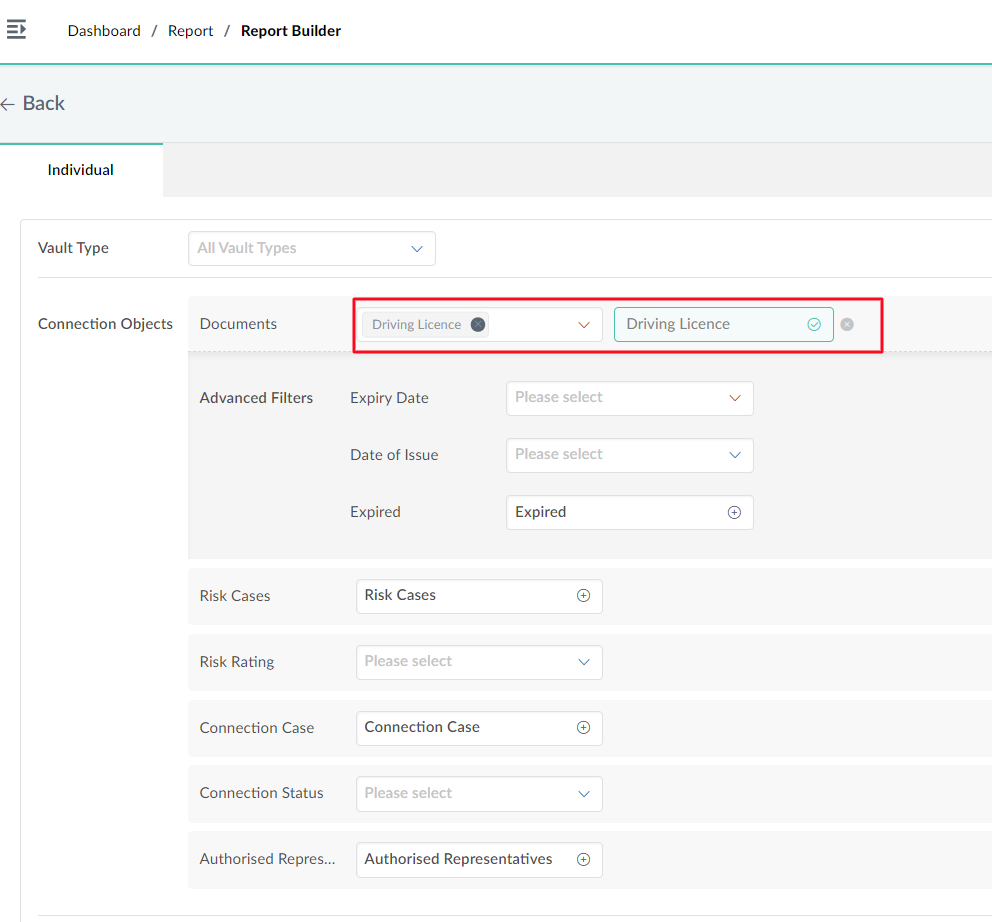
Task: Go to Dashboard breadcrumb
Action: click(x=104, y=31)
